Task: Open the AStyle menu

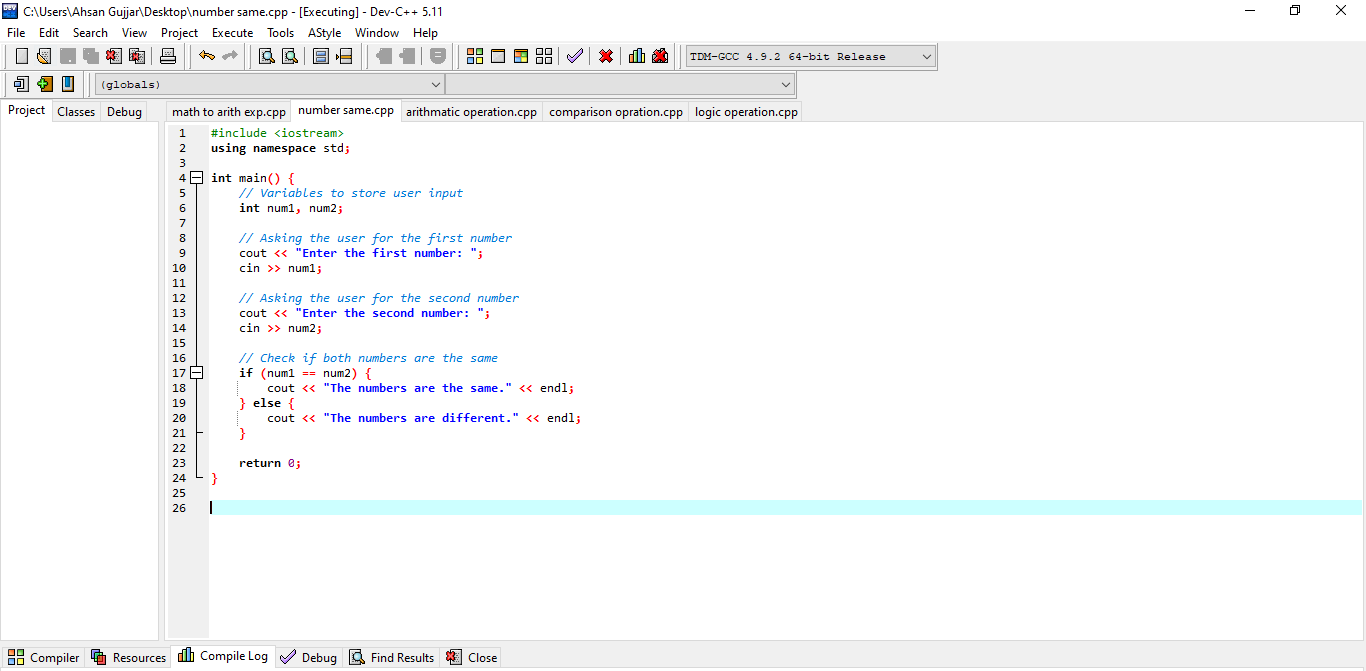Action: 325,33
